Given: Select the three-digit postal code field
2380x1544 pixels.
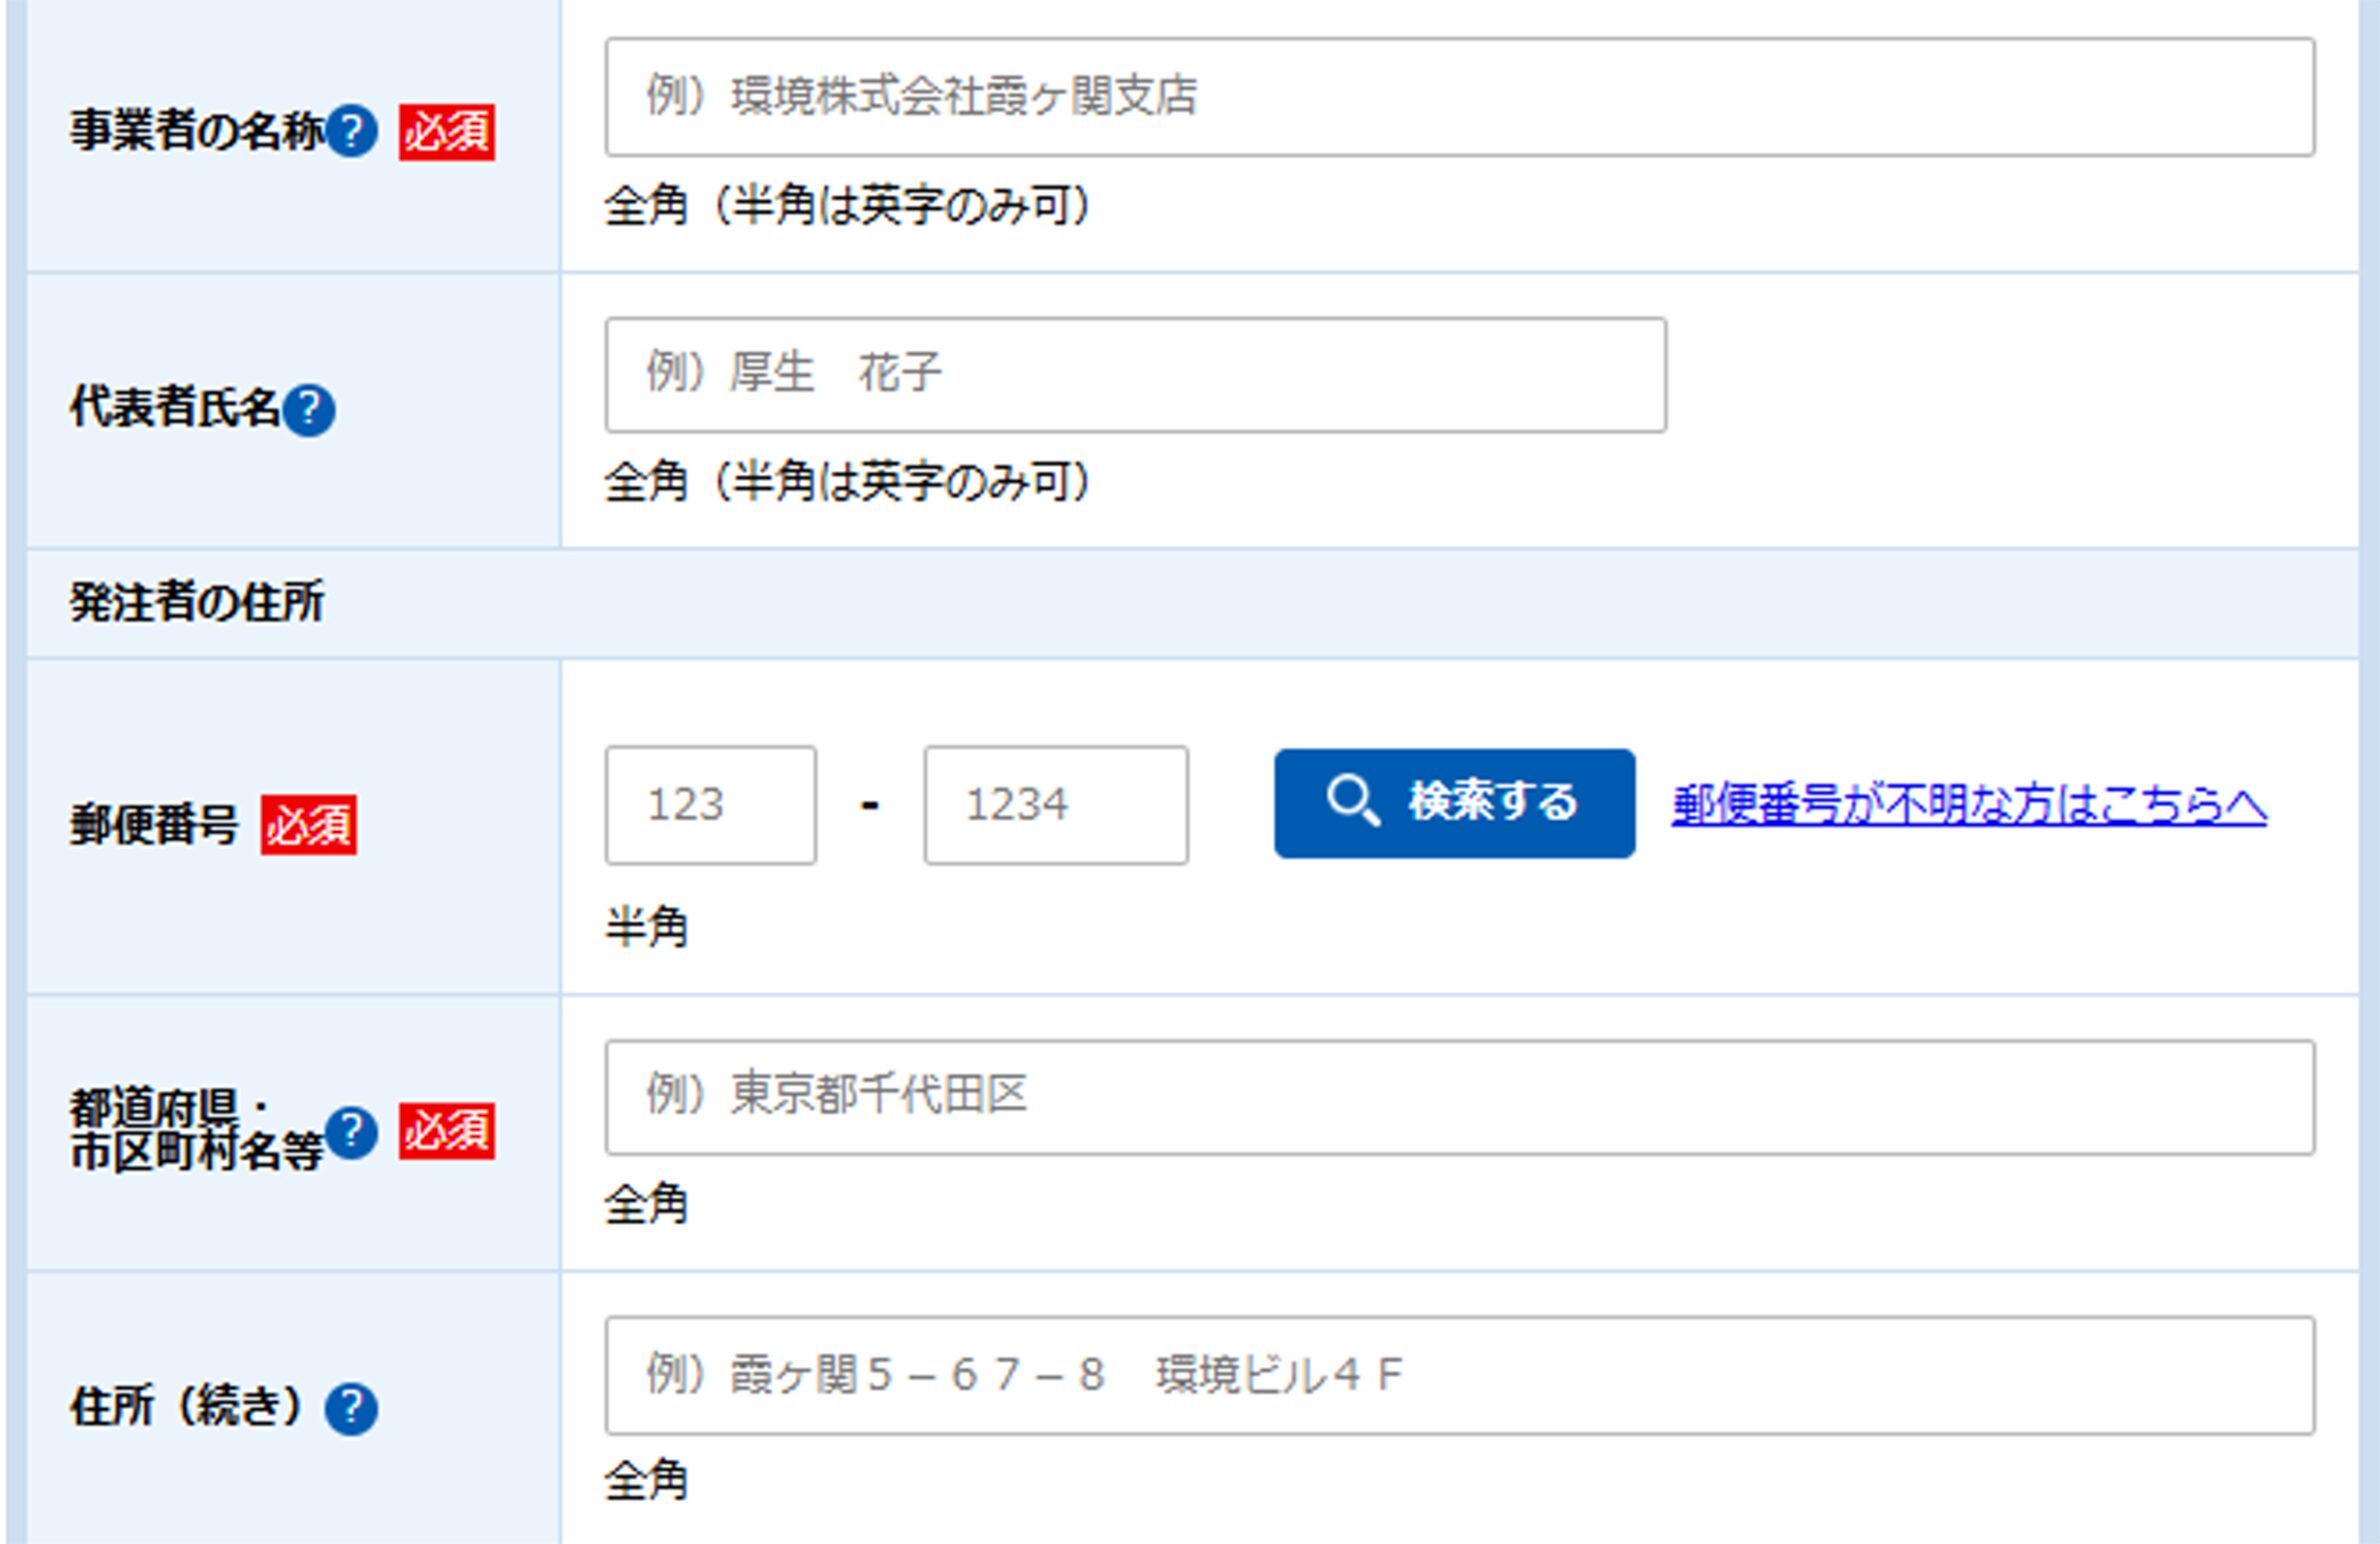Looking at the screenshot, I should tap(710, 805).
